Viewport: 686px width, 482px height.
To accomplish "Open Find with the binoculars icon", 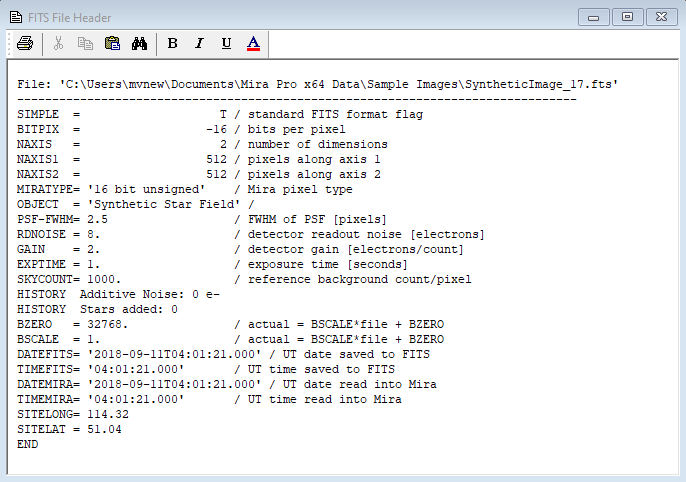I will tap(140, 43).
